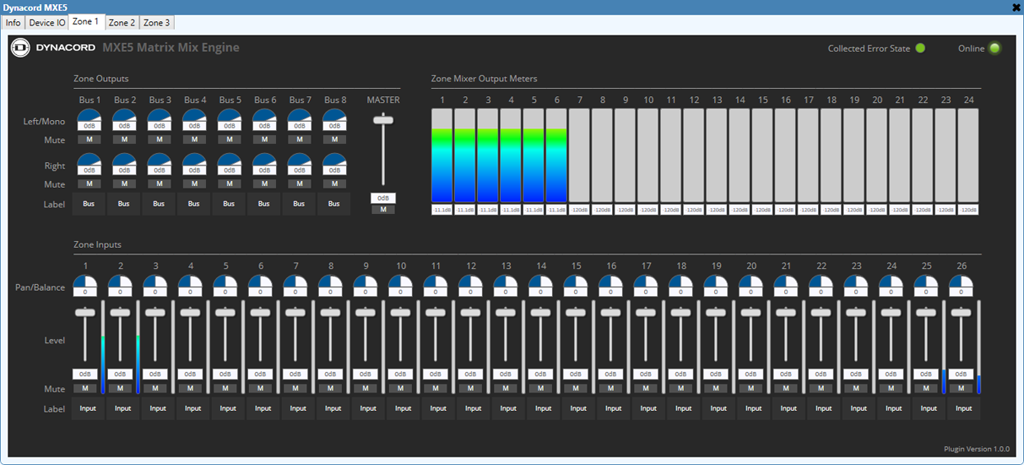Switch to the Zone 2 tab
The image size is (1024, 465).
click(122, 22)
